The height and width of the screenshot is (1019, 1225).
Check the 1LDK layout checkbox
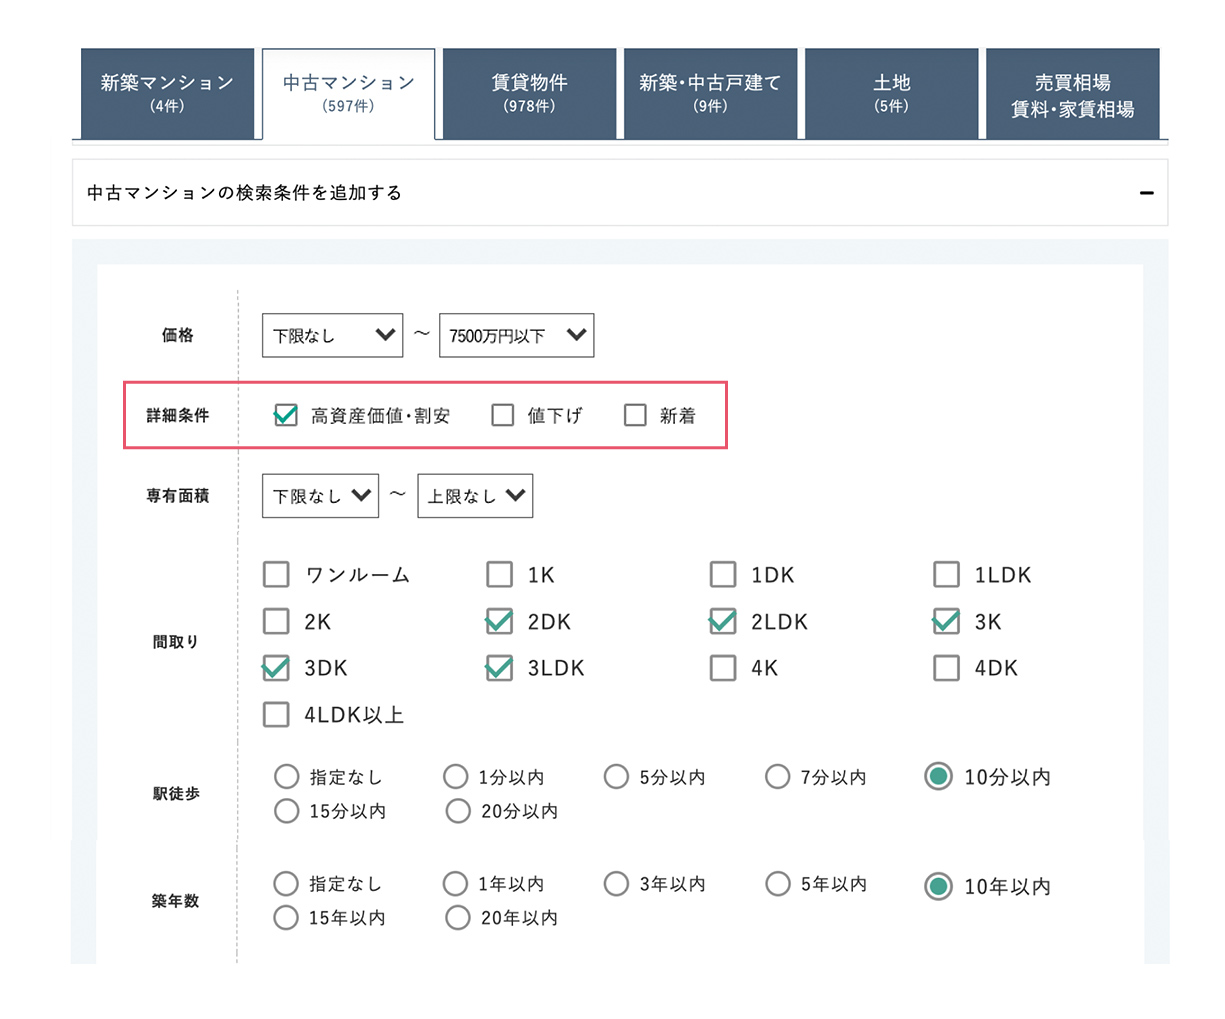click(946, 575)
